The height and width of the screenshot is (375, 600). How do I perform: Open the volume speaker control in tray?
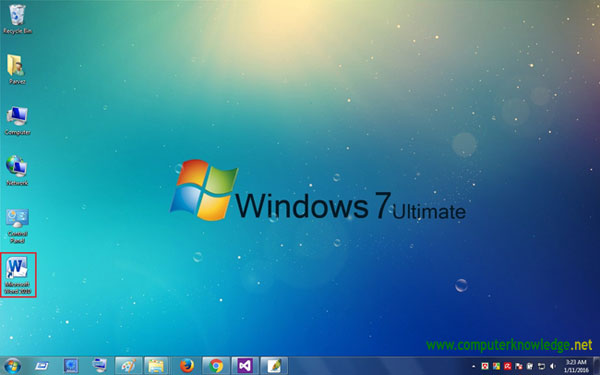553,366
